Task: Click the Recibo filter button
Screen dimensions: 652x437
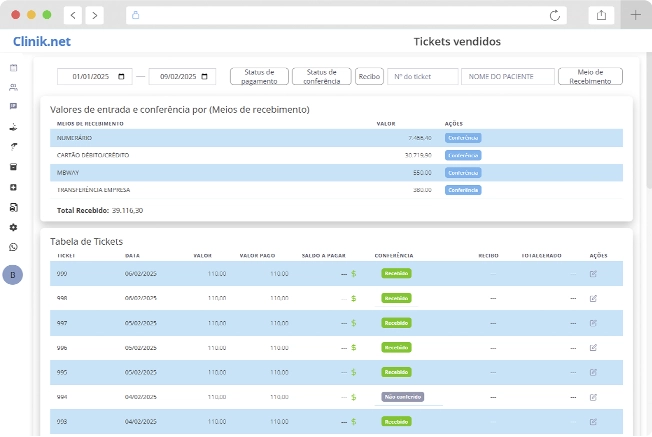Action: tap(369, 76)
